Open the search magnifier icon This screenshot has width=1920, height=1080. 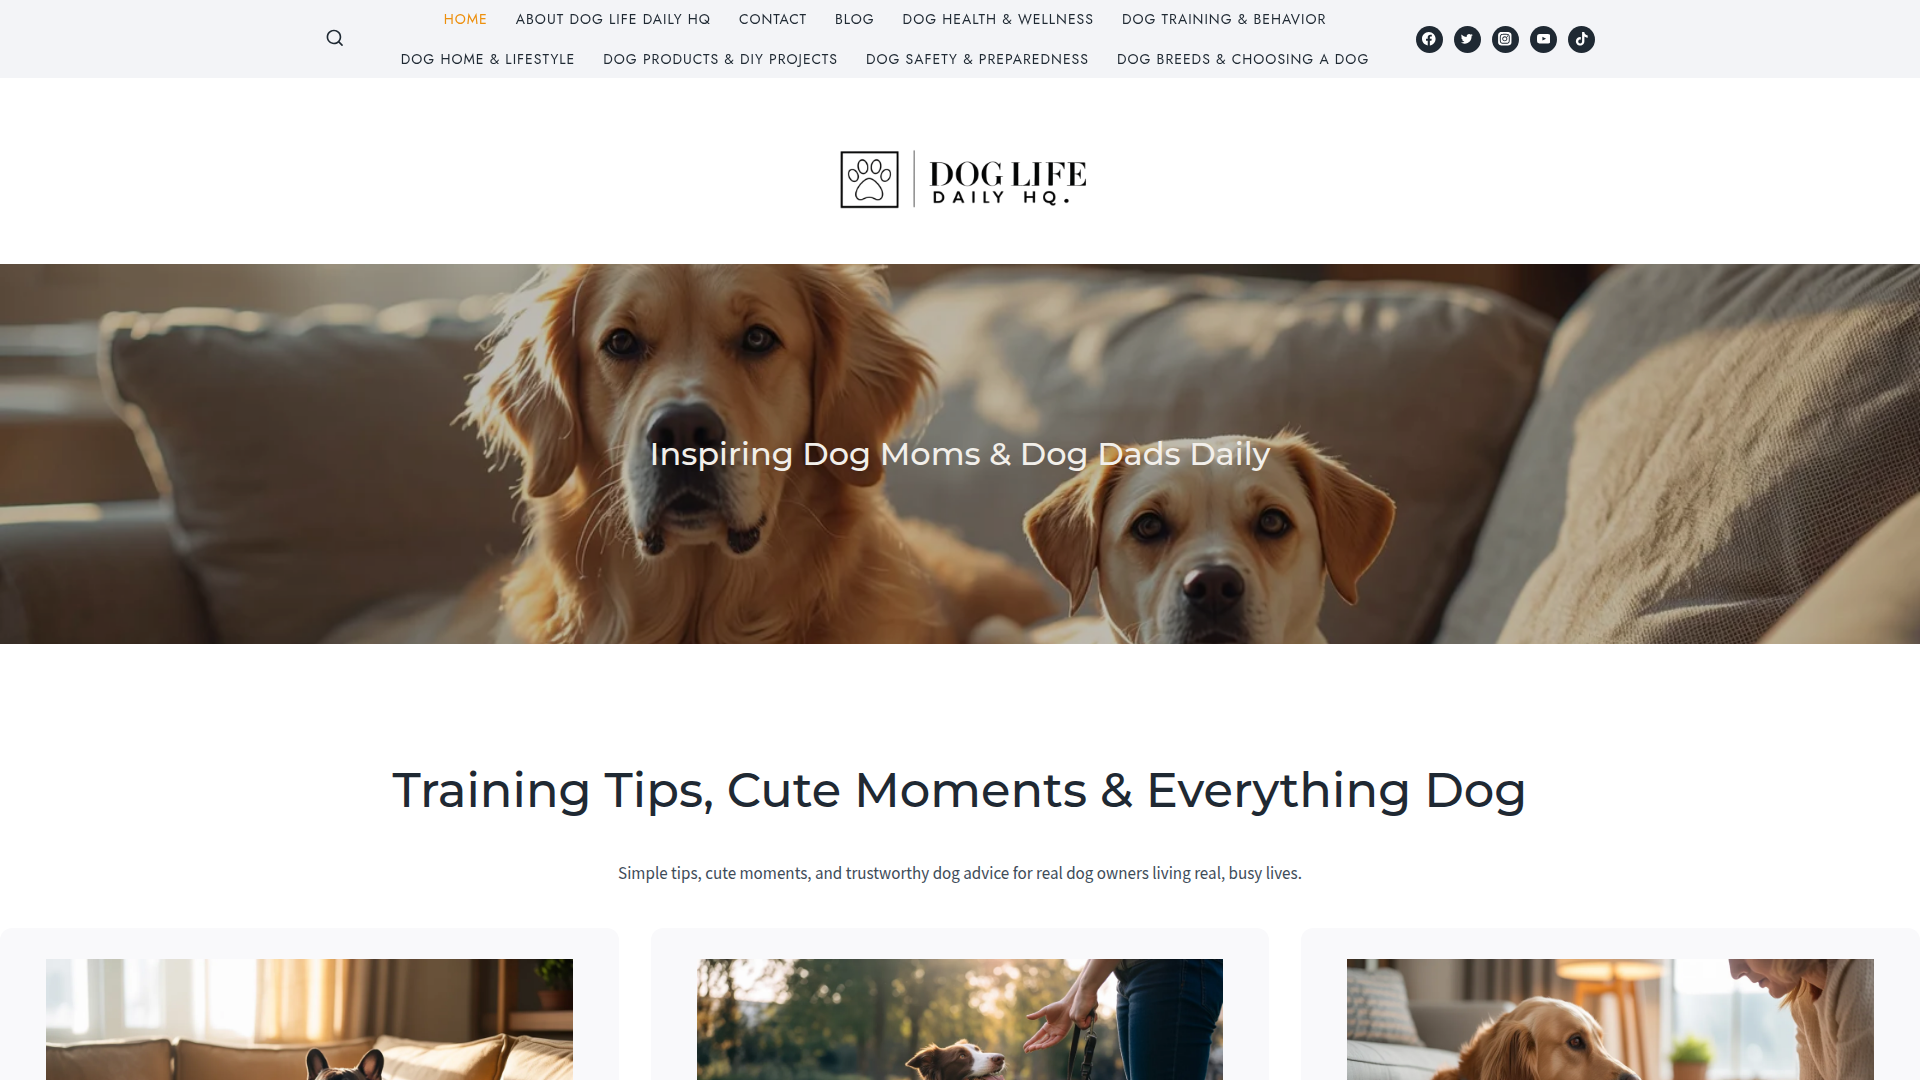pyautogui.click(x=335, y=38)
